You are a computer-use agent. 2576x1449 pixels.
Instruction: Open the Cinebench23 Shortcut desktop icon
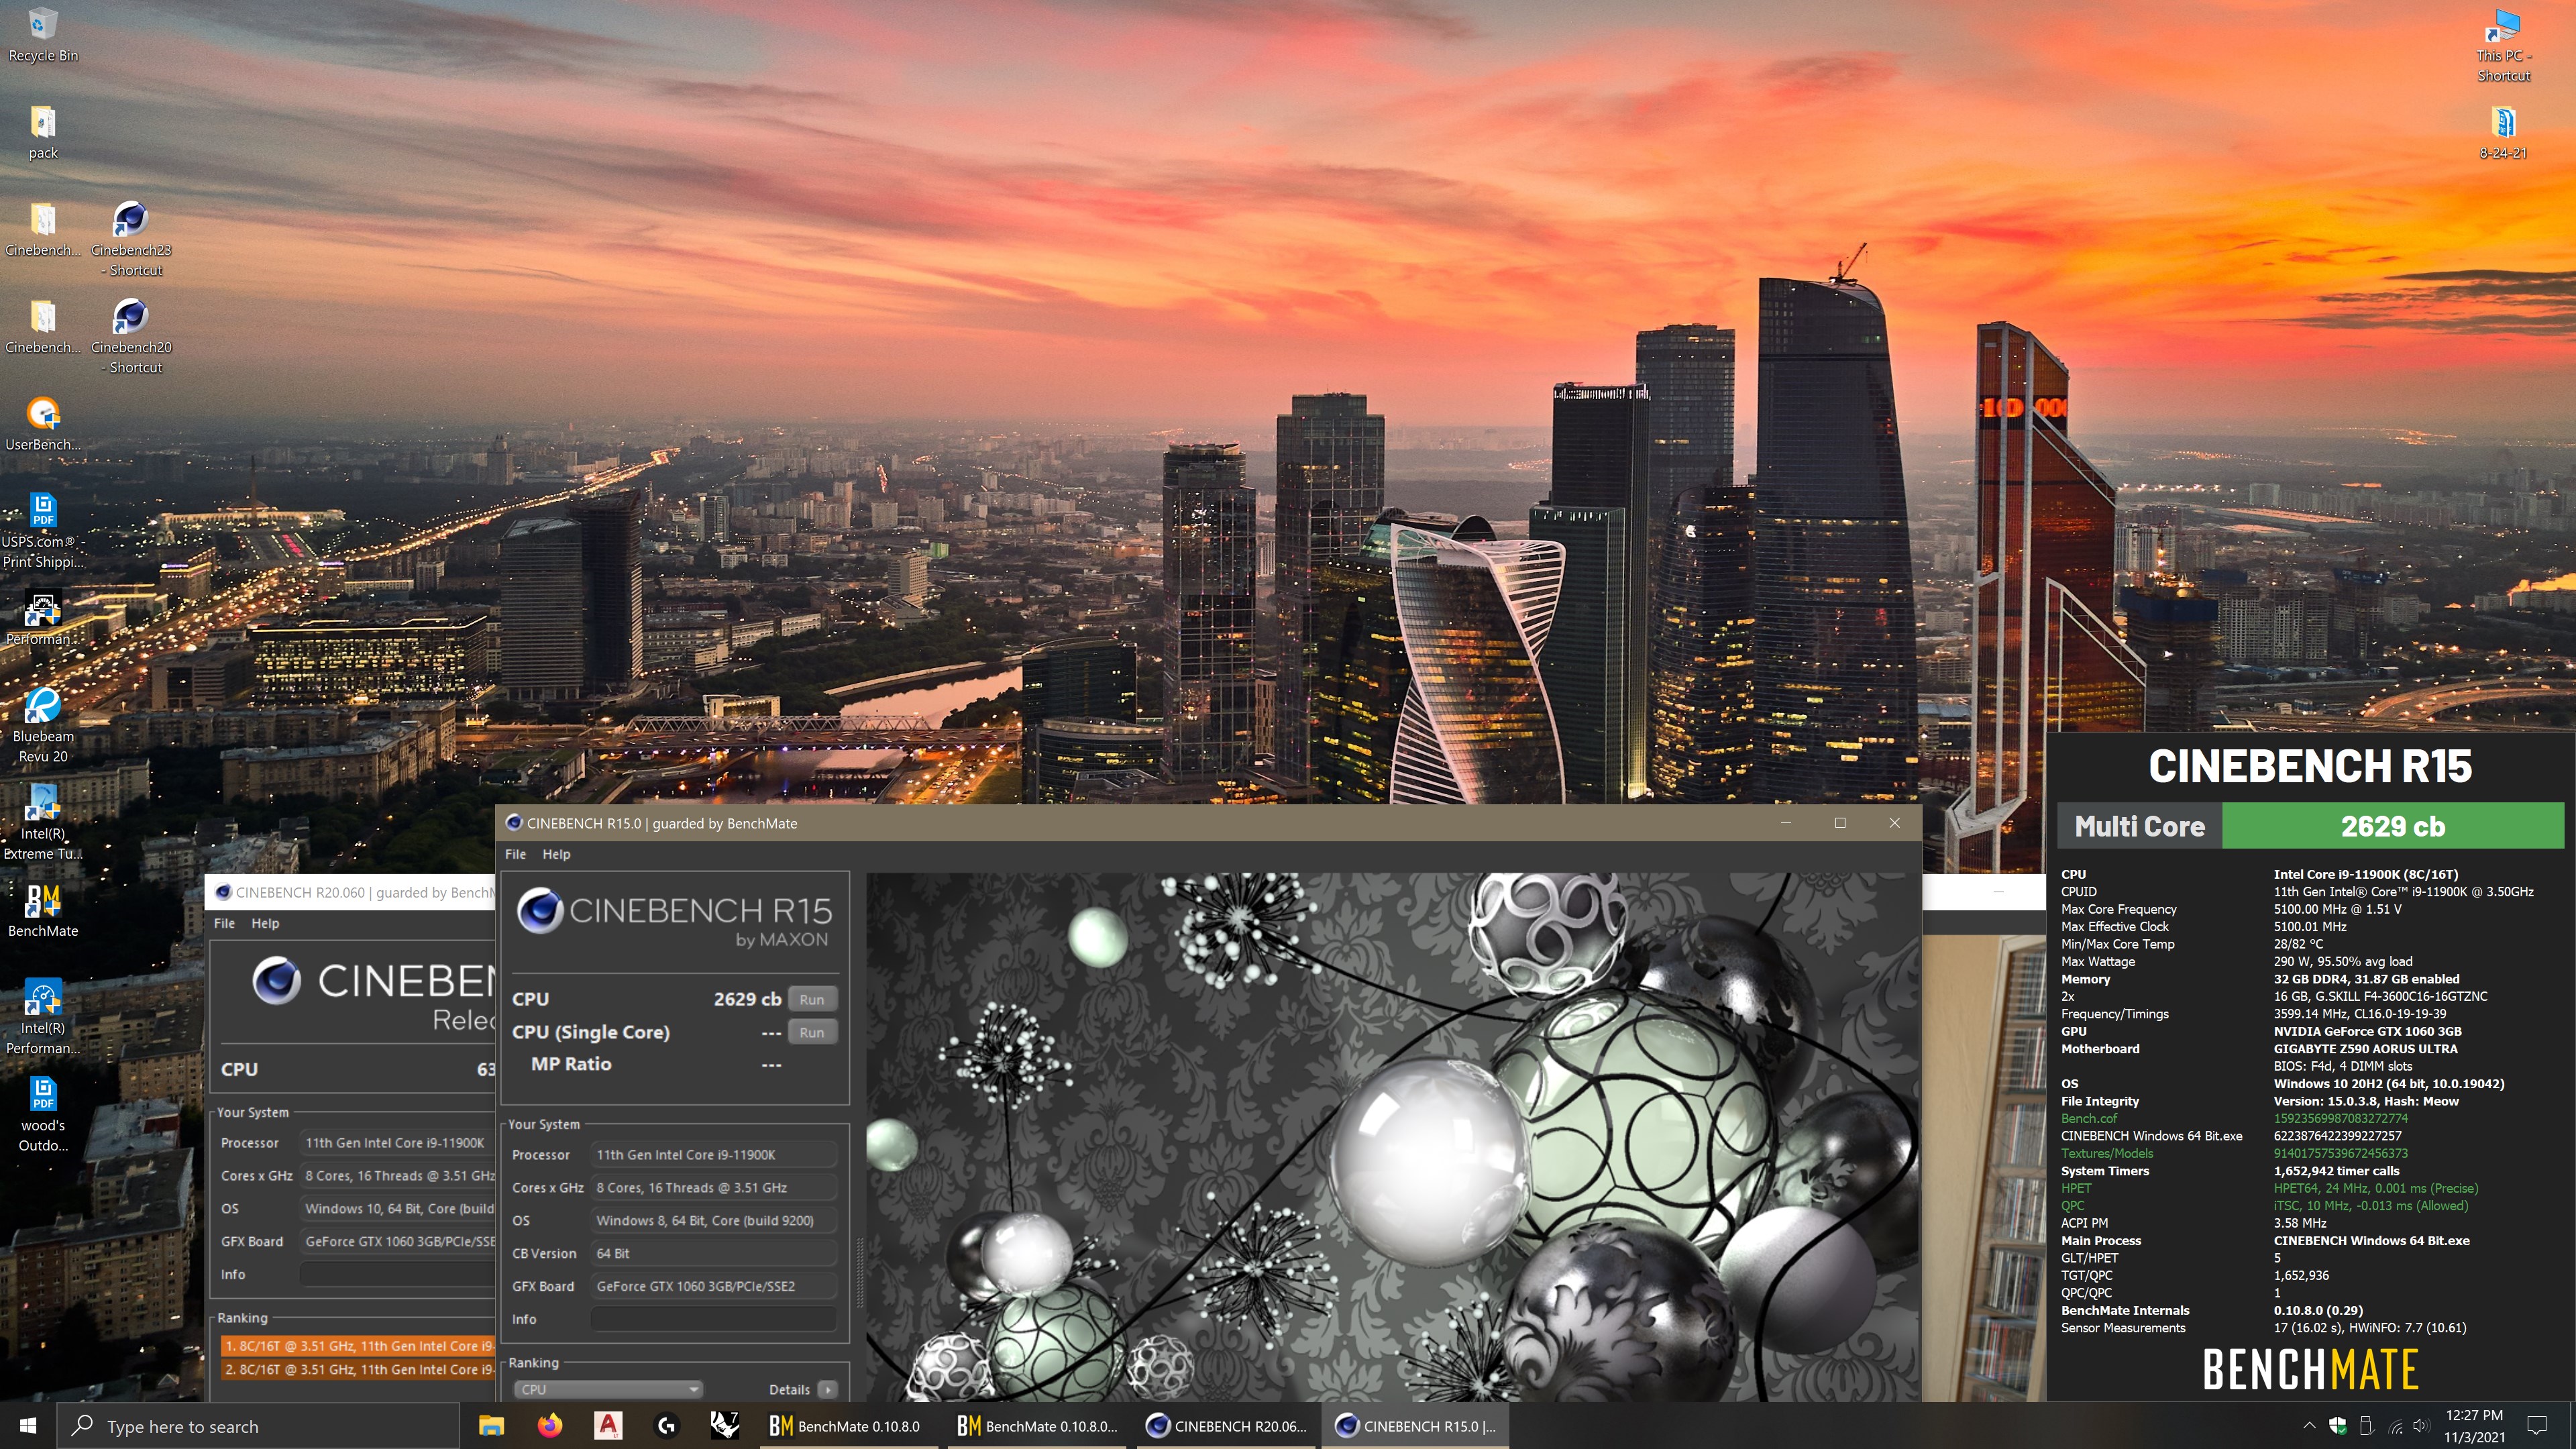tap(131, 238)
